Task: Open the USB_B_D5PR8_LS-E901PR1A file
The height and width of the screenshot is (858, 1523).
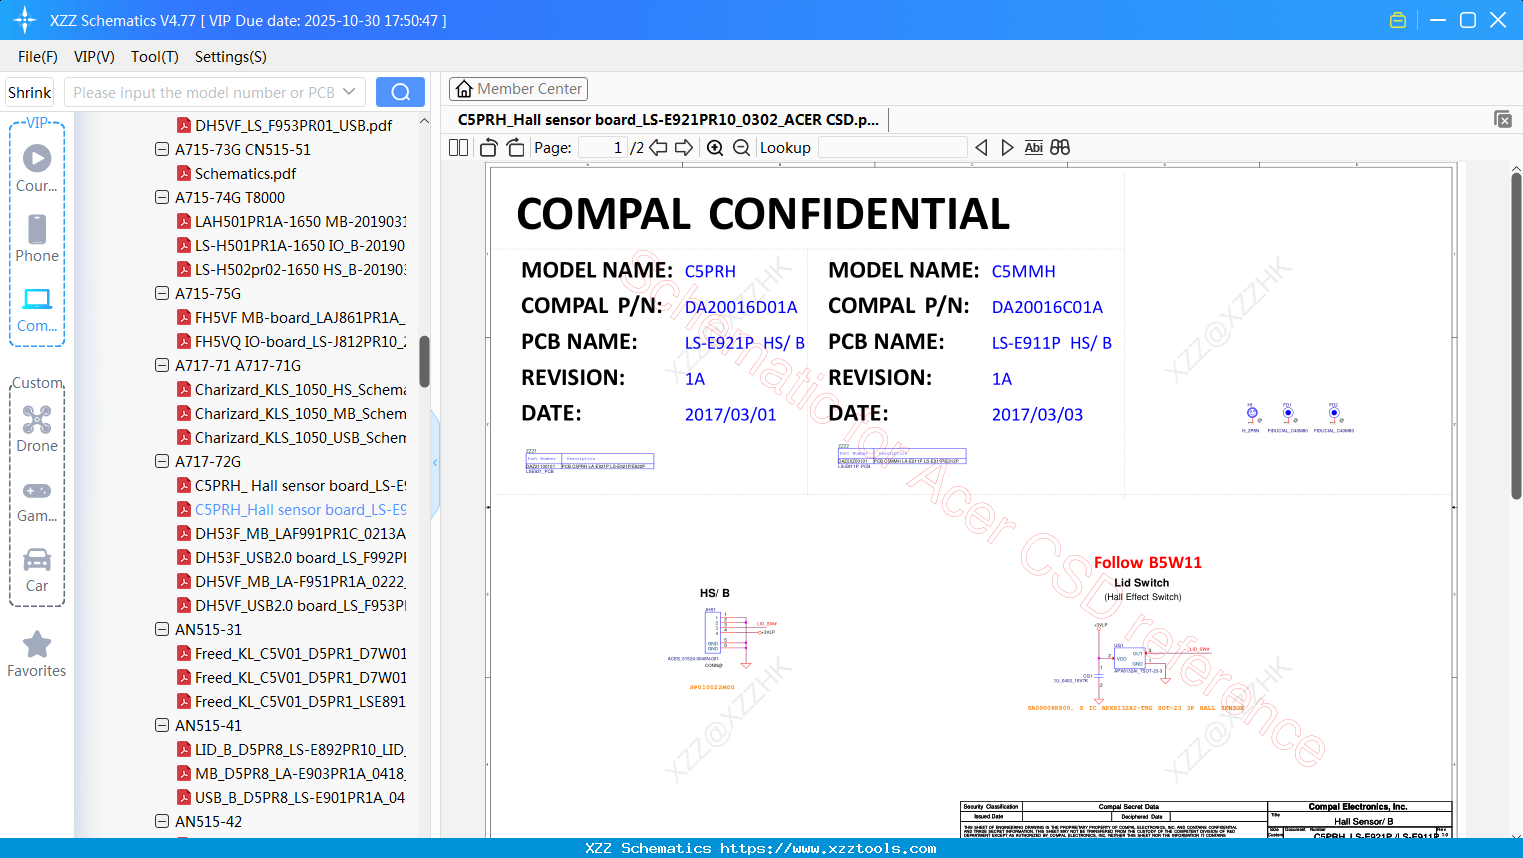Action: [x=300, y=797]
